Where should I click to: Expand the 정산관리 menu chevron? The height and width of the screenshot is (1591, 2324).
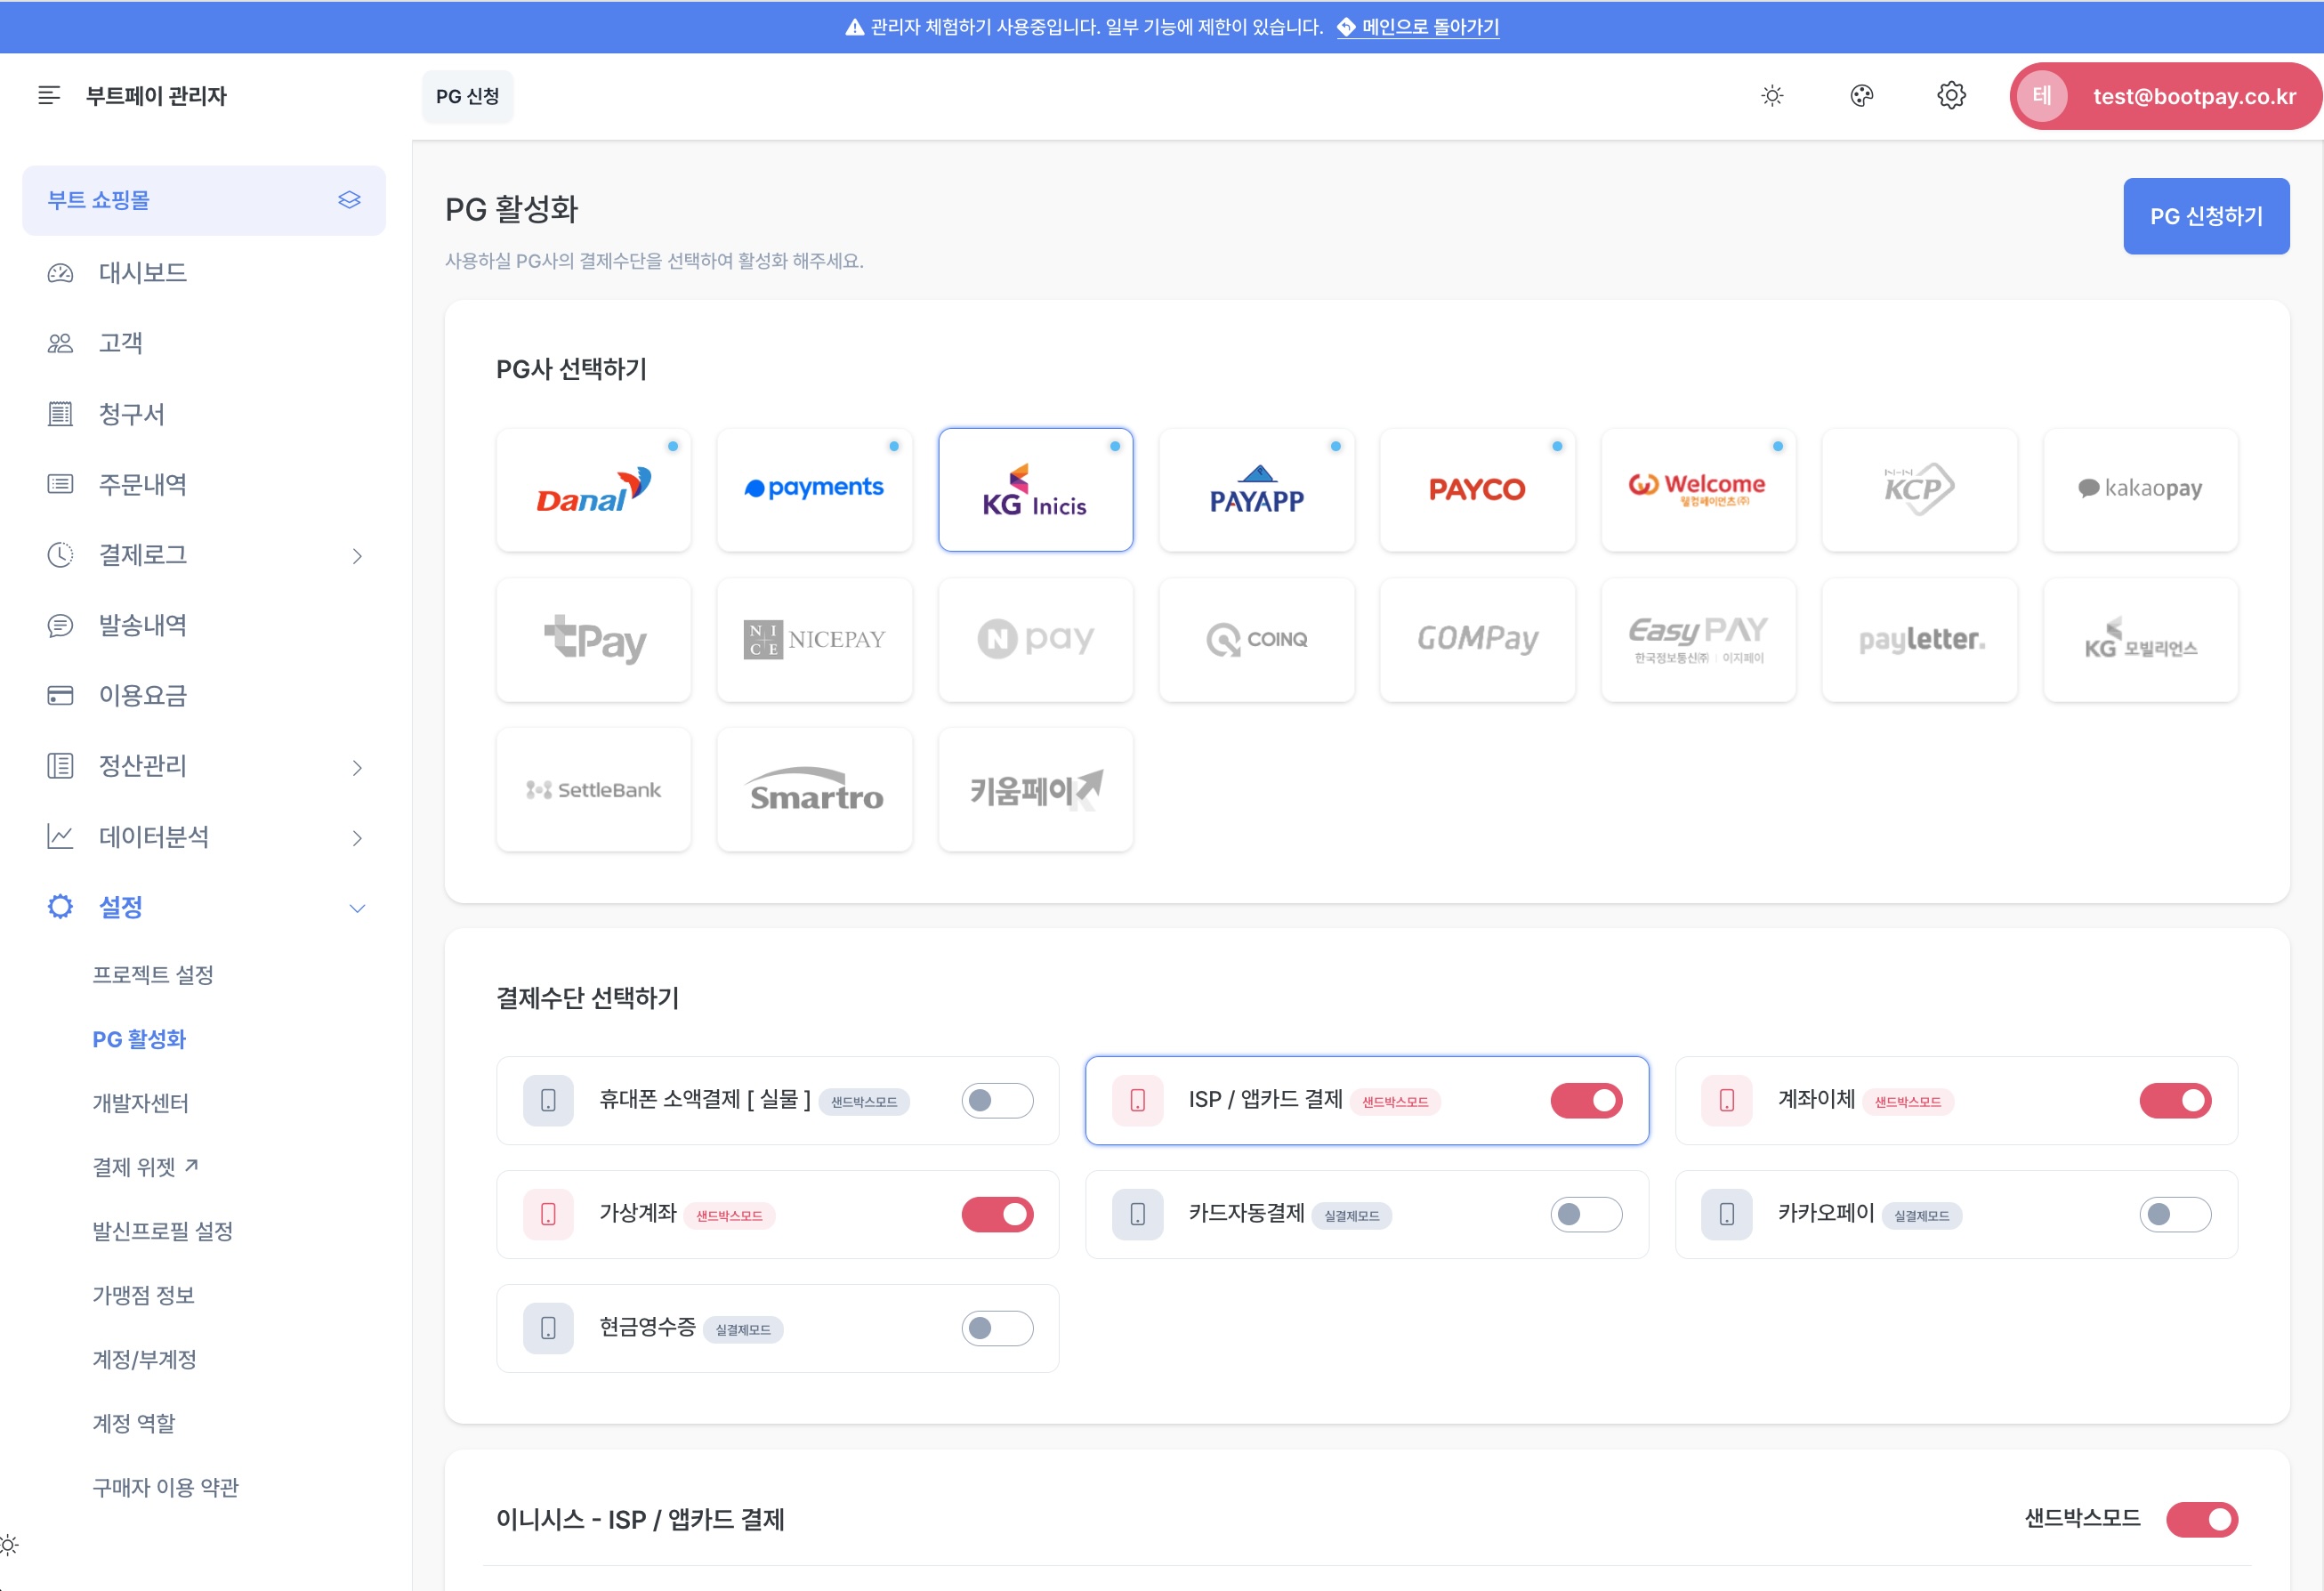[x=358, y=767]
